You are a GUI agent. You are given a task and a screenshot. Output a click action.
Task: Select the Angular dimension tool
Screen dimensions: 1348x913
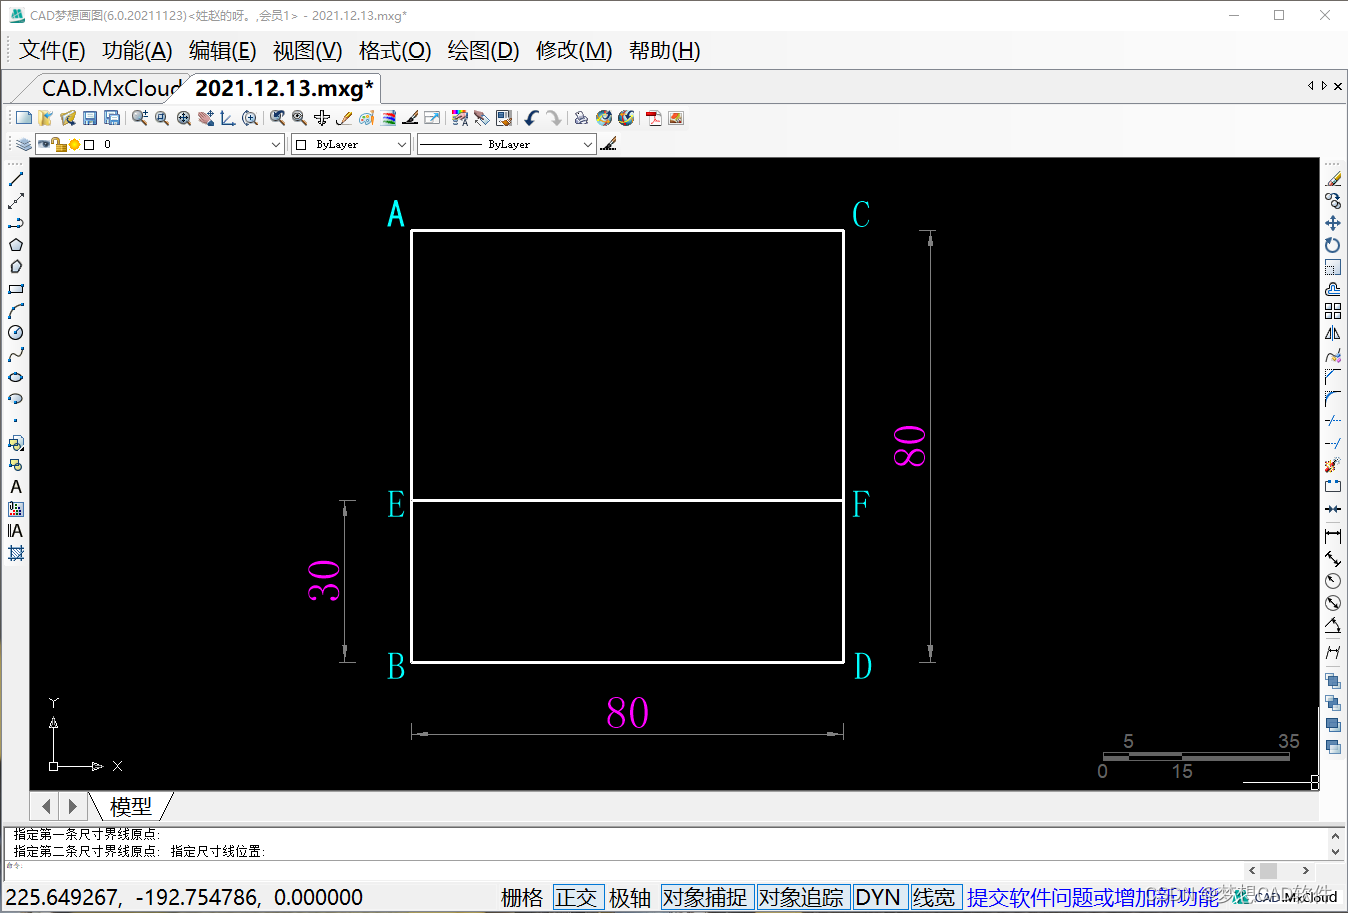pyautogui.click(x=1333, y=625)
